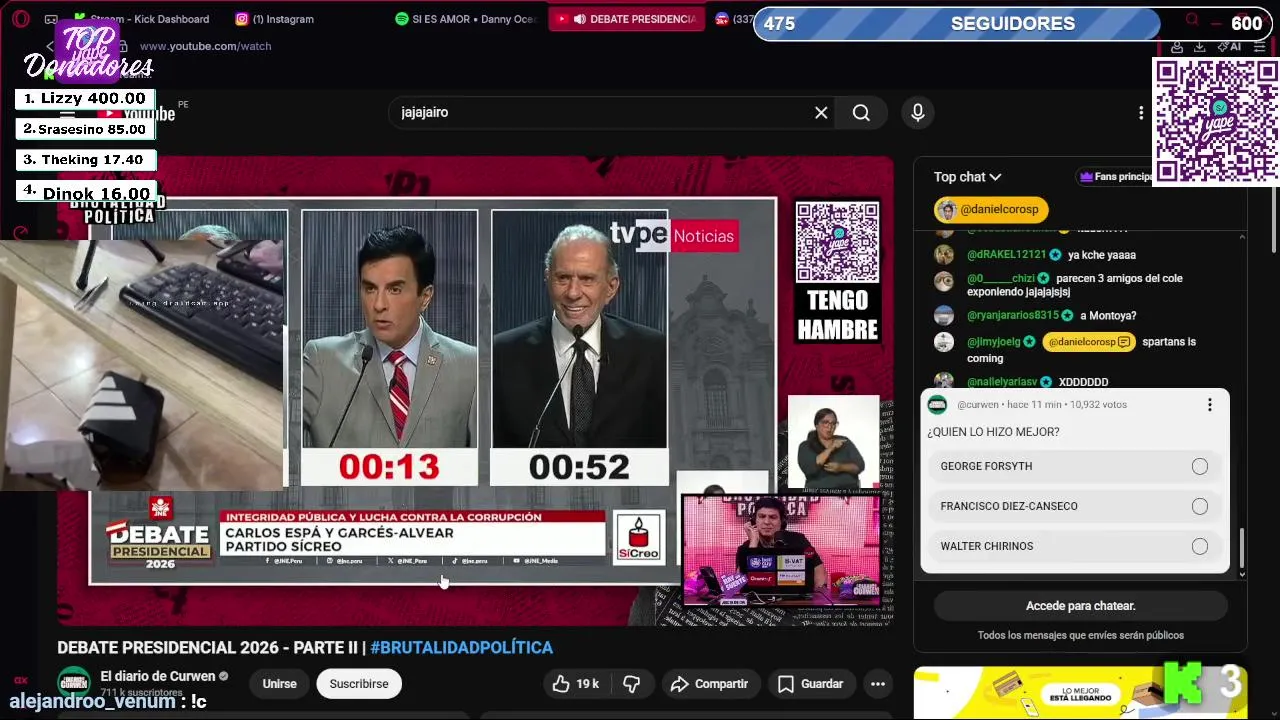Select the DEBATE PRESIDENCIAL YouTube tab

click(x=627, y=19)
